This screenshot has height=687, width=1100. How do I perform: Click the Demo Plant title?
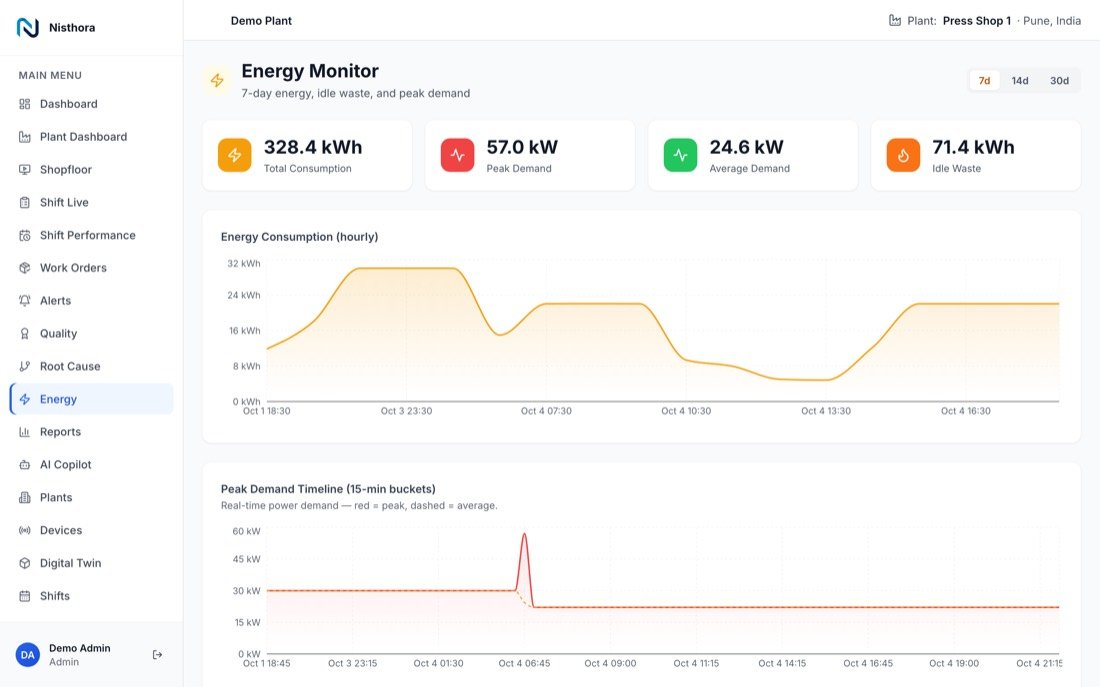point(261,21)
